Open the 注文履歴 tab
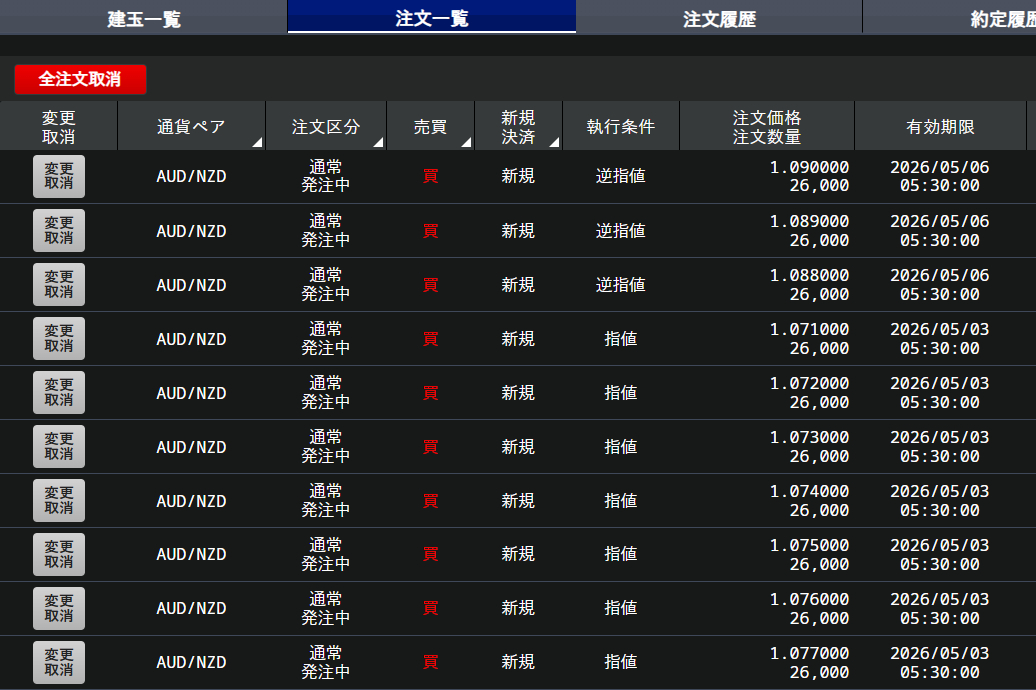1036x690 pixels. [719, 17]
